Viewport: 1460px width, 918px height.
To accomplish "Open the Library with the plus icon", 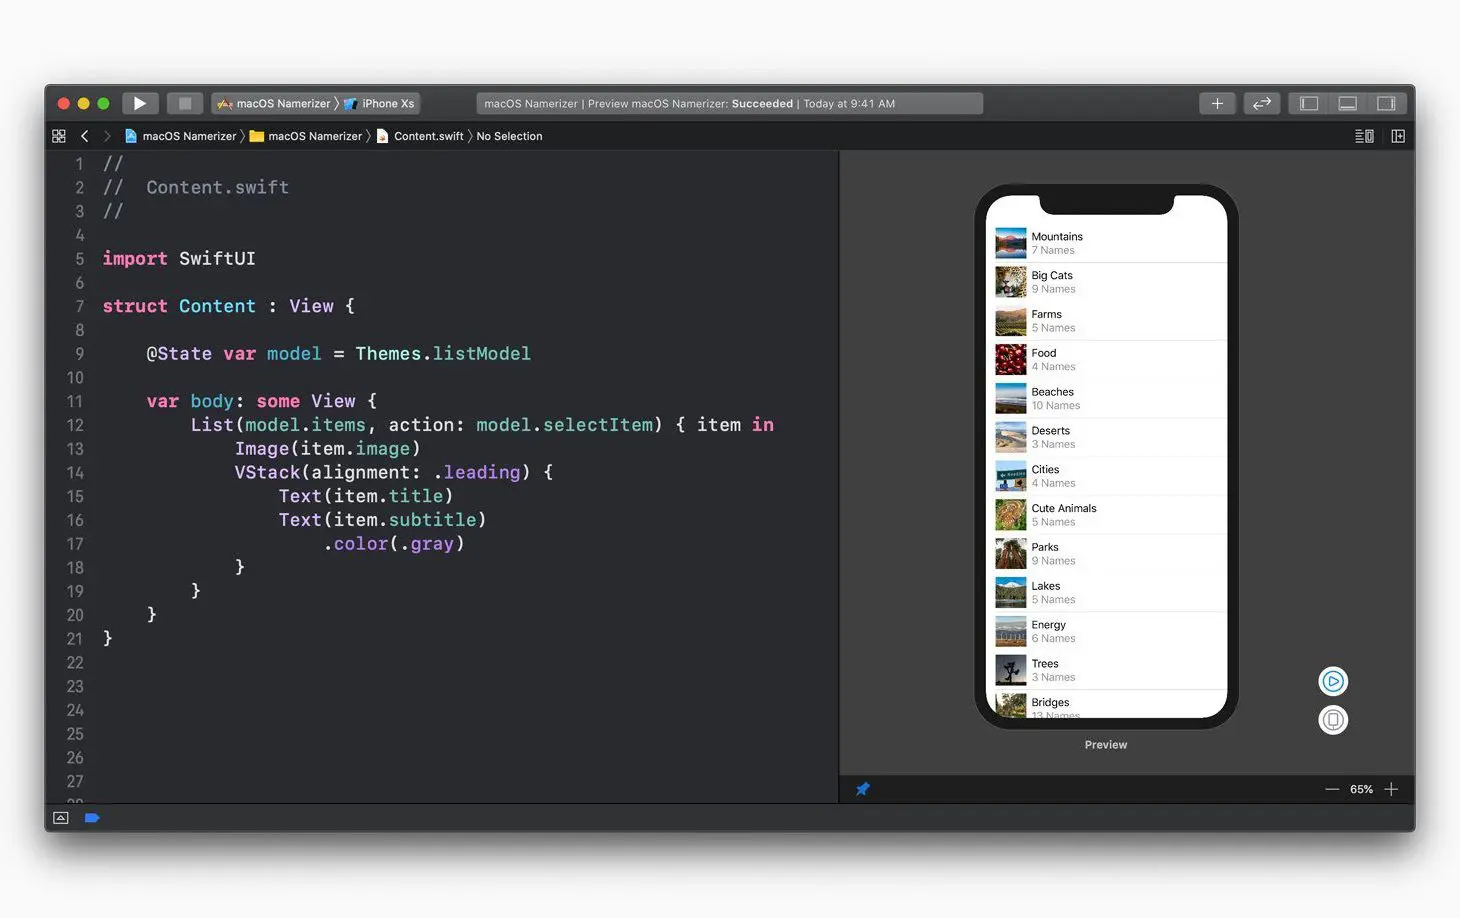I will pos(1217,103).
